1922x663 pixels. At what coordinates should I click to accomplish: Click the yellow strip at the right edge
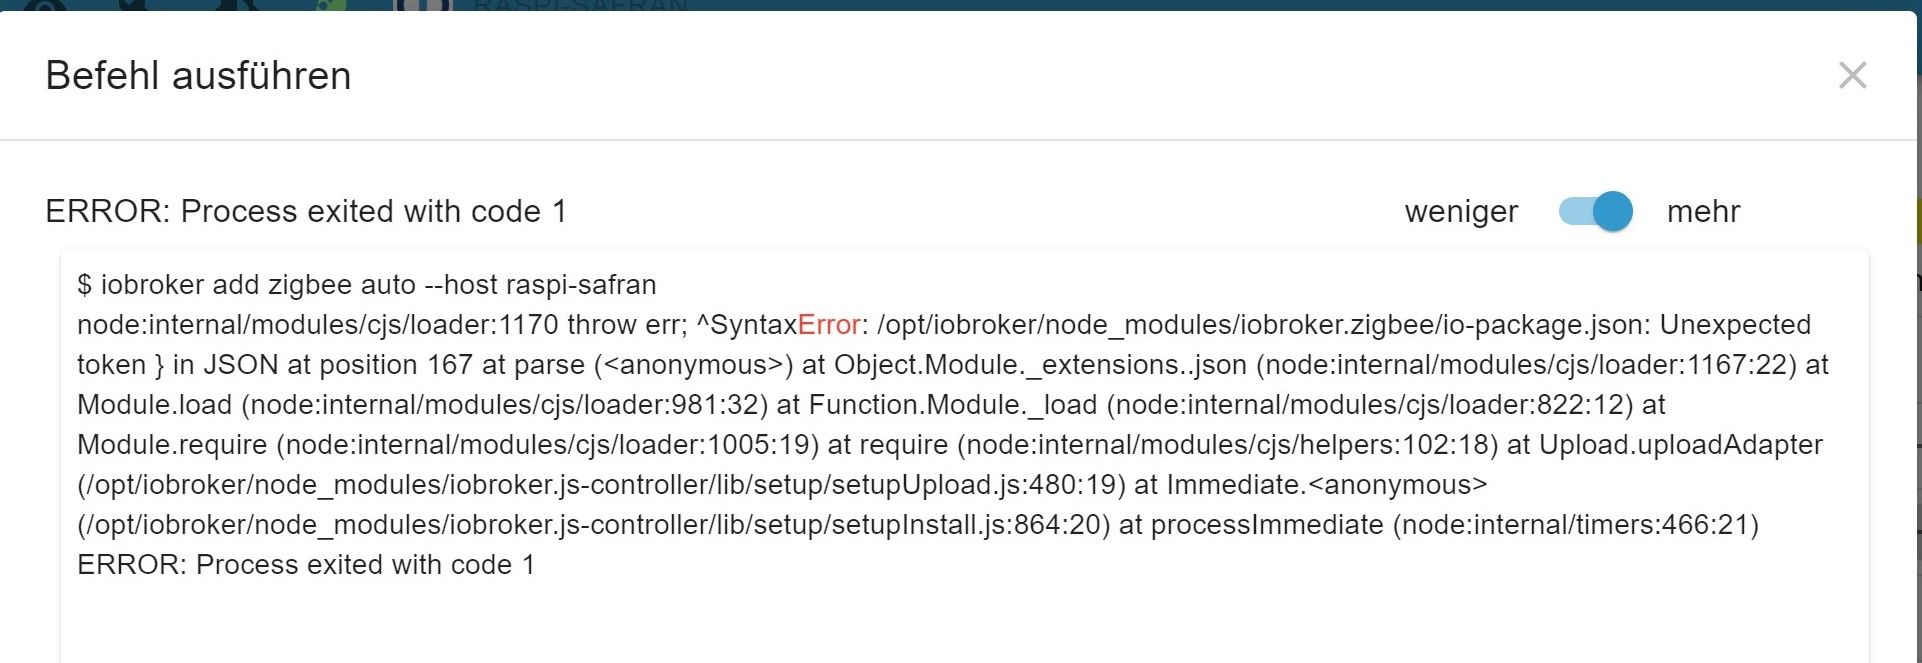(x=1917, y=221)
